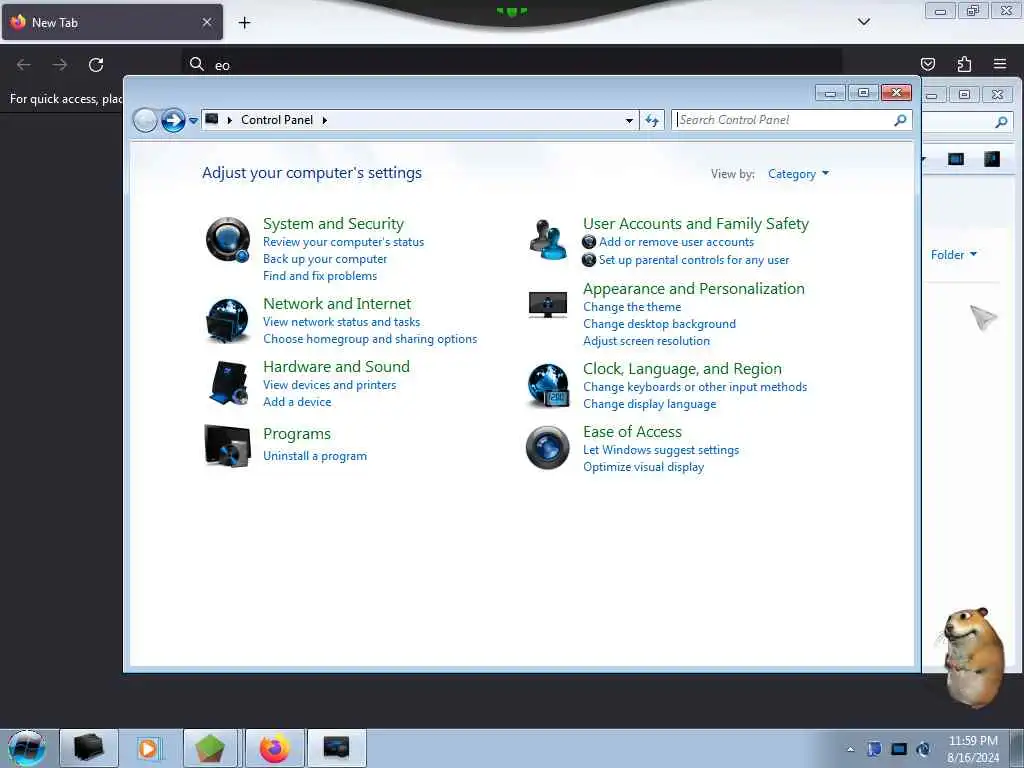The width and height of the screenshot is (1024, 768).
Task: Open the System and Security heading link
Action: click(x=333, y=224)
